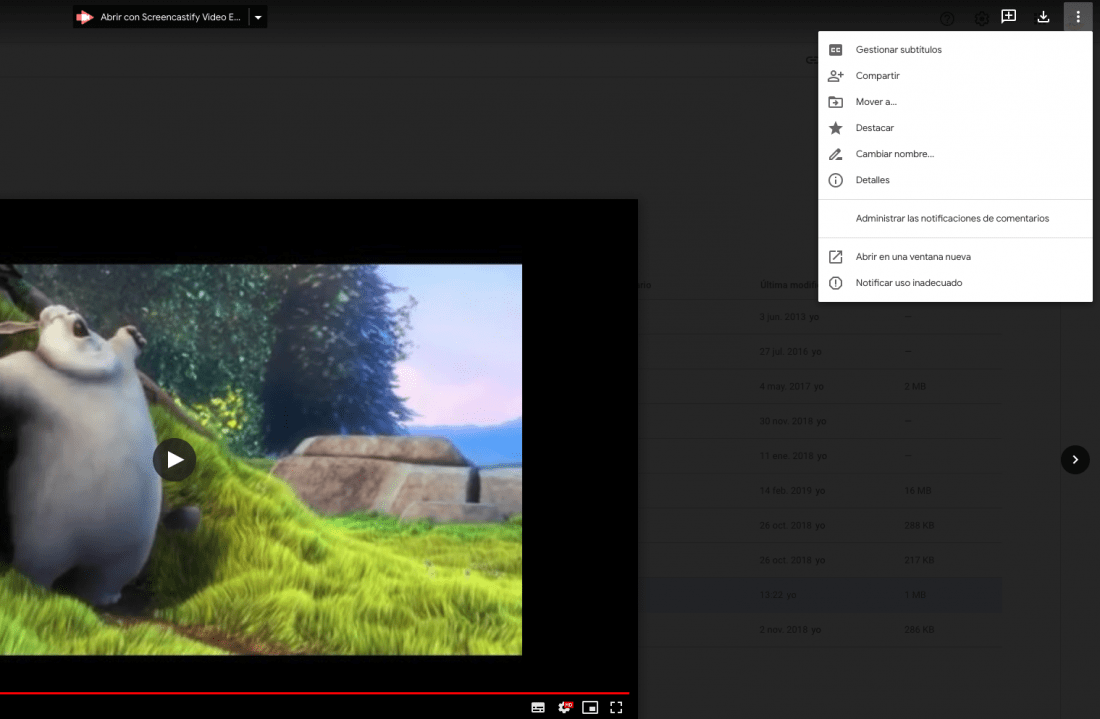This screenshot has height=719, width=1100.
Task: Click the dimmed '13:22 yo' row entry
Action: 777,595
